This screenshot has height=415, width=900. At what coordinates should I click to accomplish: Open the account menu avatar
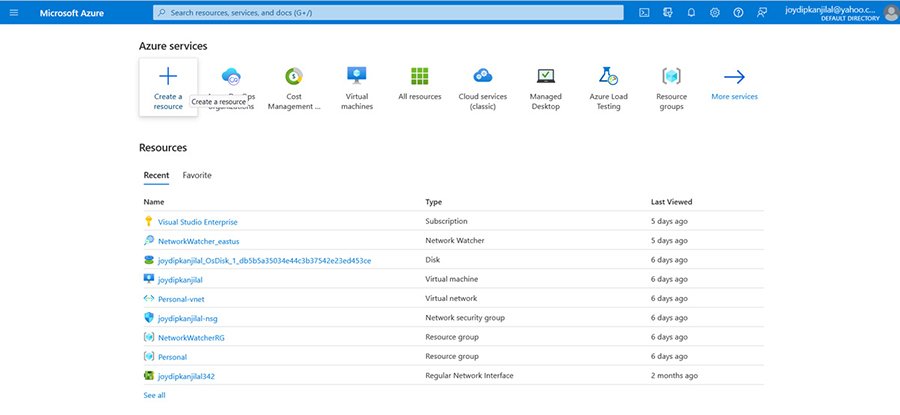890,13
